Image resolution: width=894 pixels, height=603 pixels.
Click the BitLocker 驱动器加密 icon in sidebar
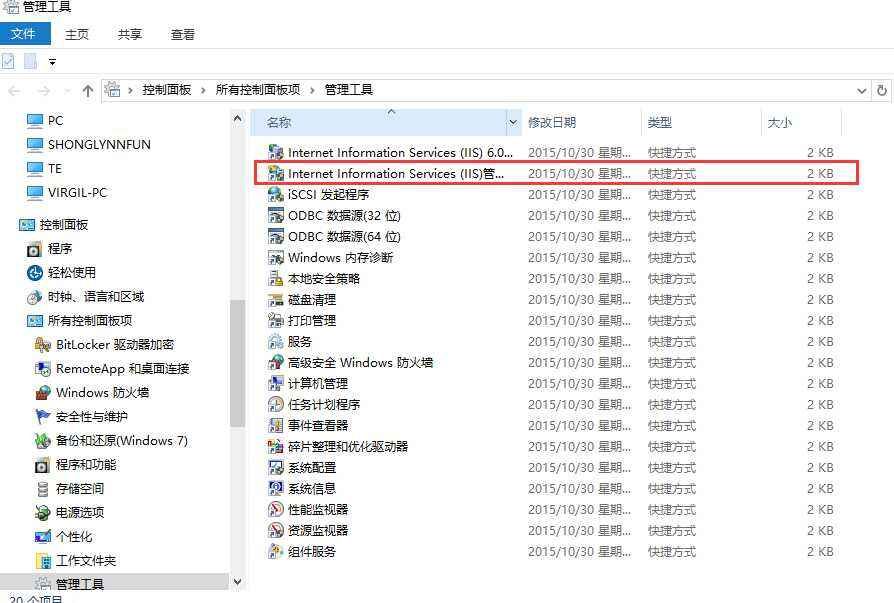pos(43,345)
